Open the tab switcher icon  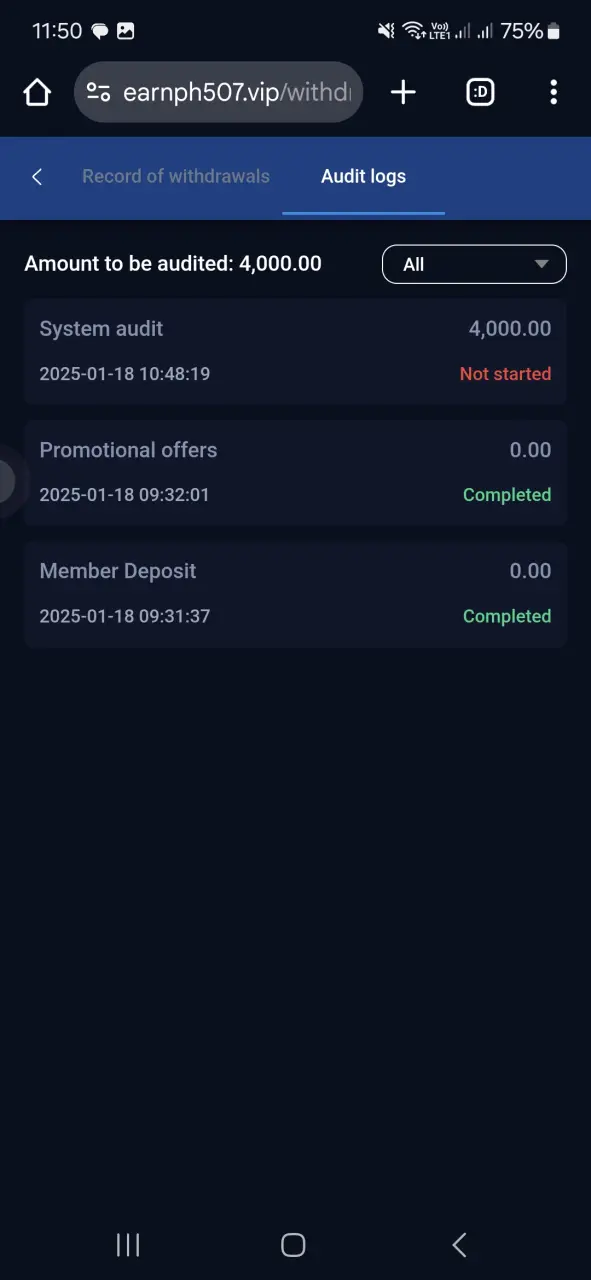click(x=481, y=93)
